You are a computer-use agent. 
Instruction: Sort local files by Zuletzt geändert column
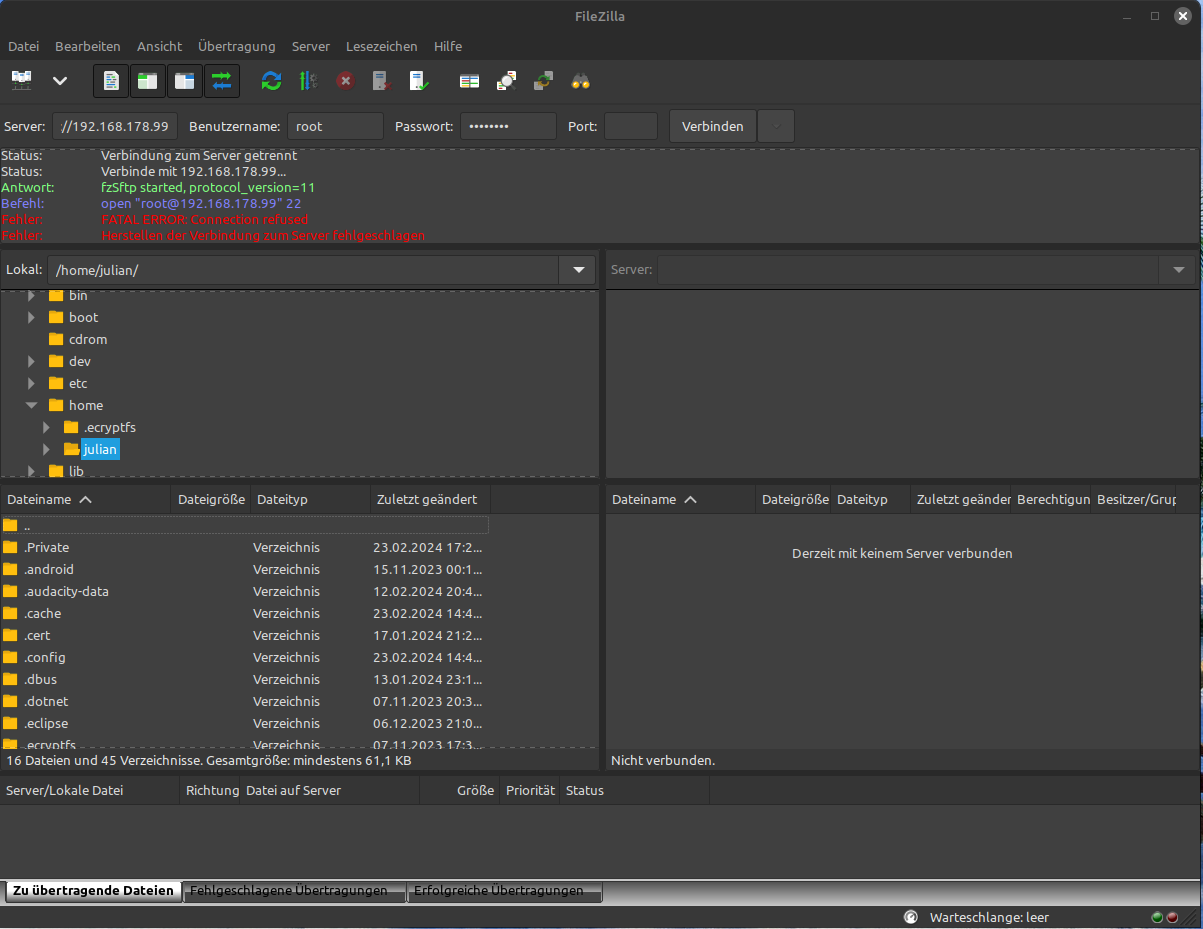[x=430, y=499]
